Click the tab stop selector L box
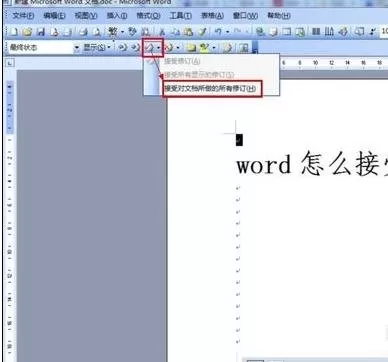The height and width of the screenshot is (362, 388). pos(10,62)
